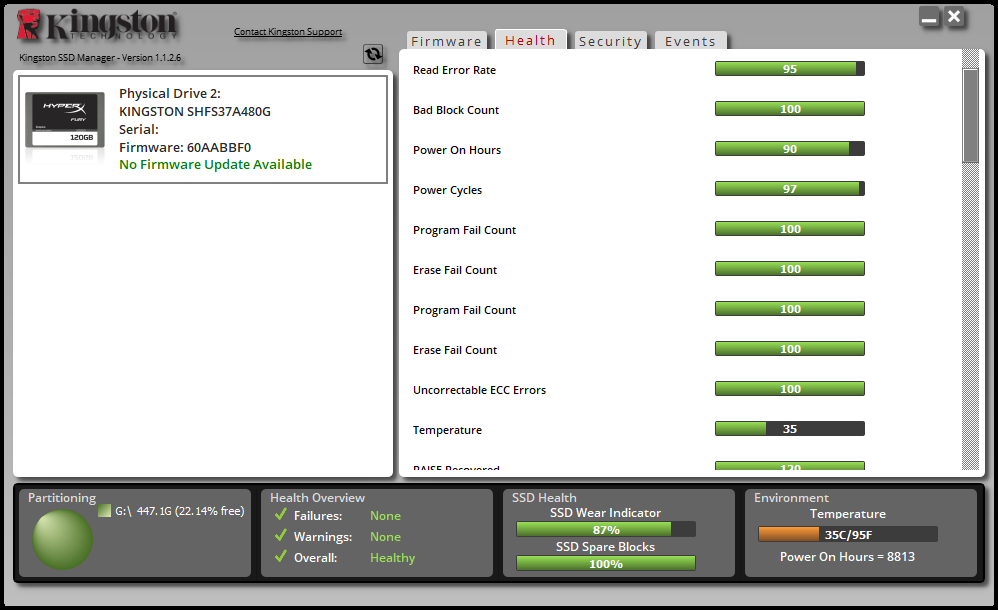Open the Firmware tab
The height and width of the screenshot is (610, 998).
pos(447,41)
